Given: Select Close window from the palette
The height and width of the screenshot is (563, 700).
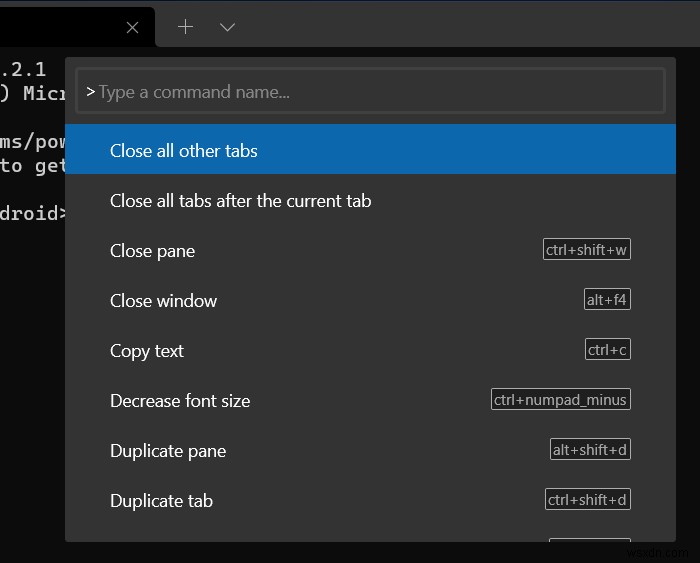Looking at the screenshot, I should [163, 301].
